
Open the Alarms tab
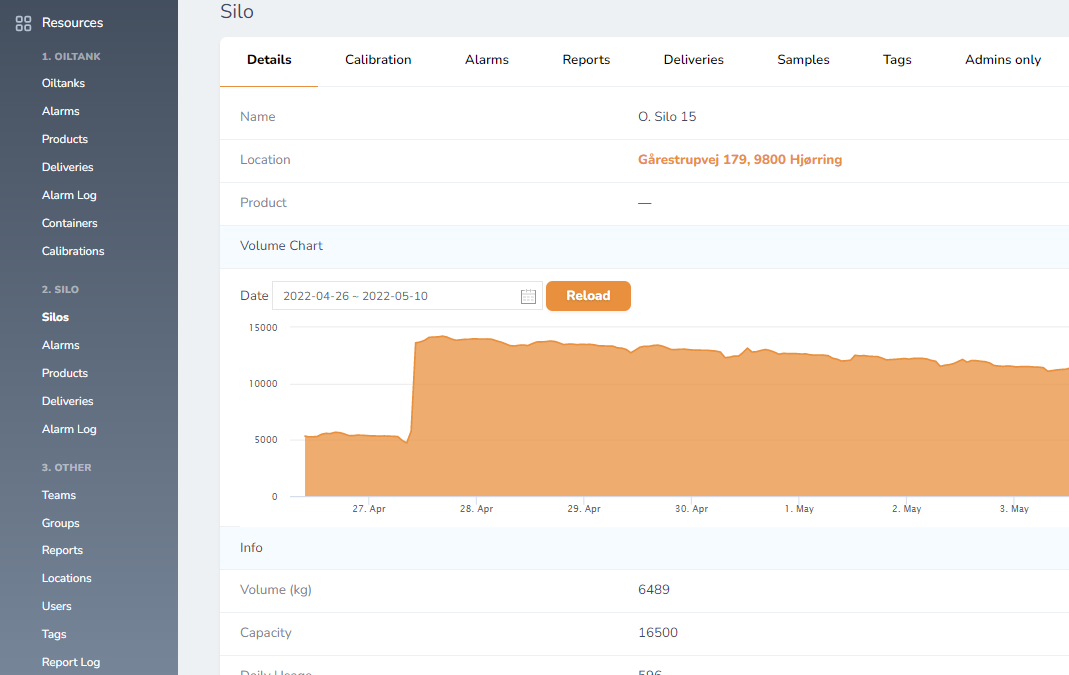[487, 60]
